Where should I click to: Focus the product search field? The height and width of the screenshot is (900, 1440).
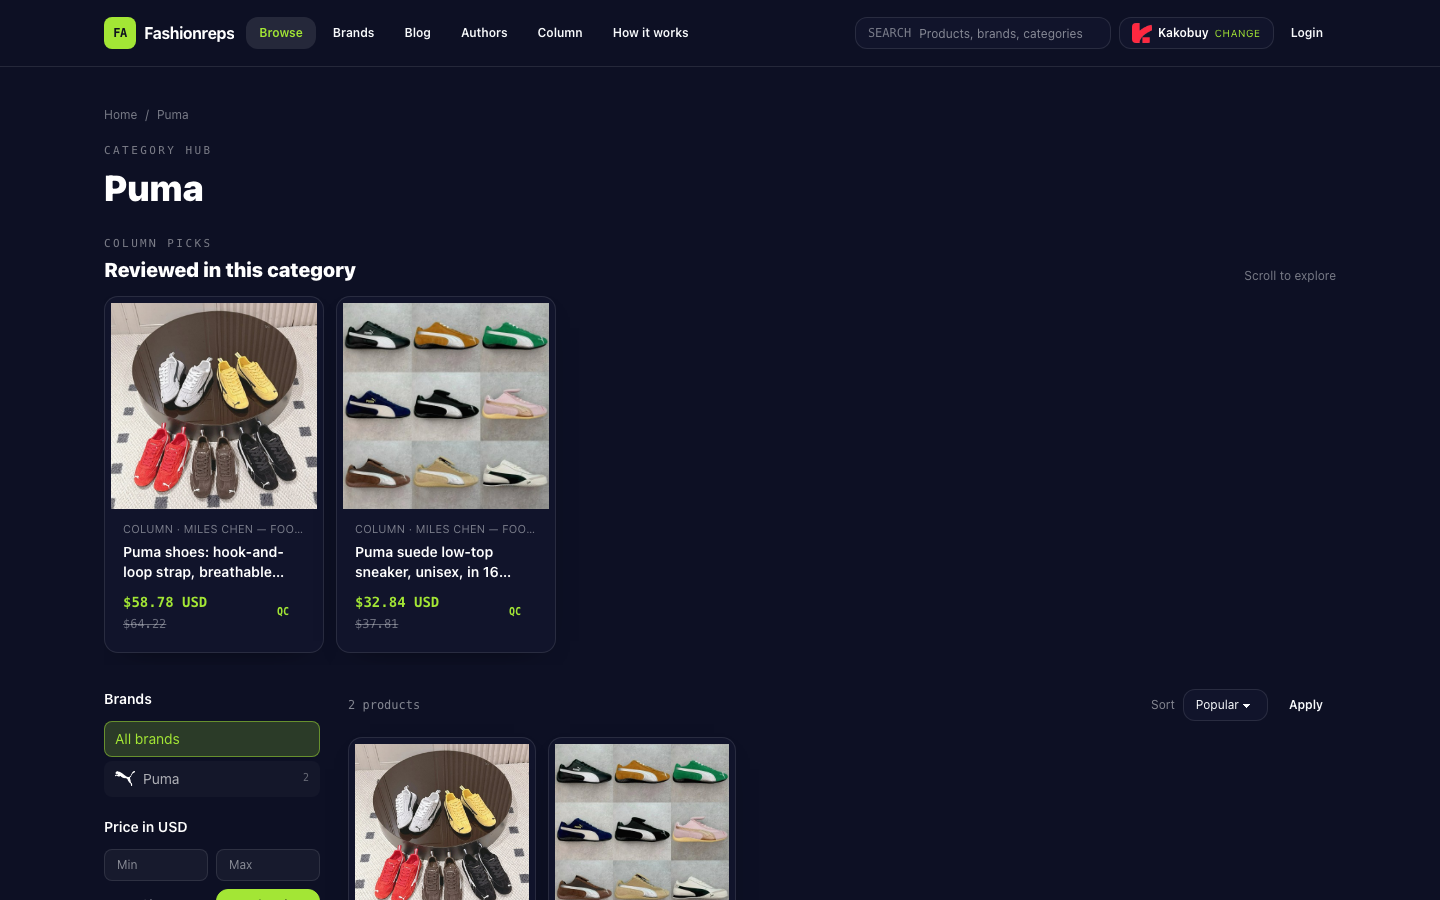click(982, 33)
